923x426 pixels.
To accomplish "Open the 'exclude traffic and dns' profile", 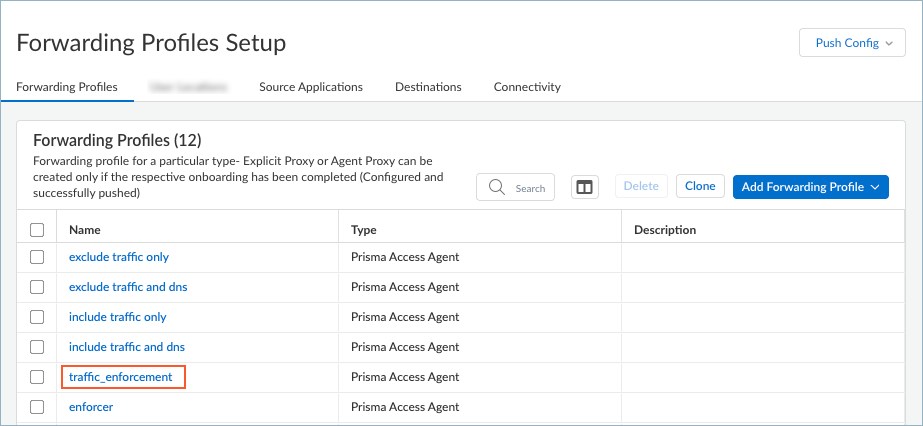I will [x=128, y=287].
